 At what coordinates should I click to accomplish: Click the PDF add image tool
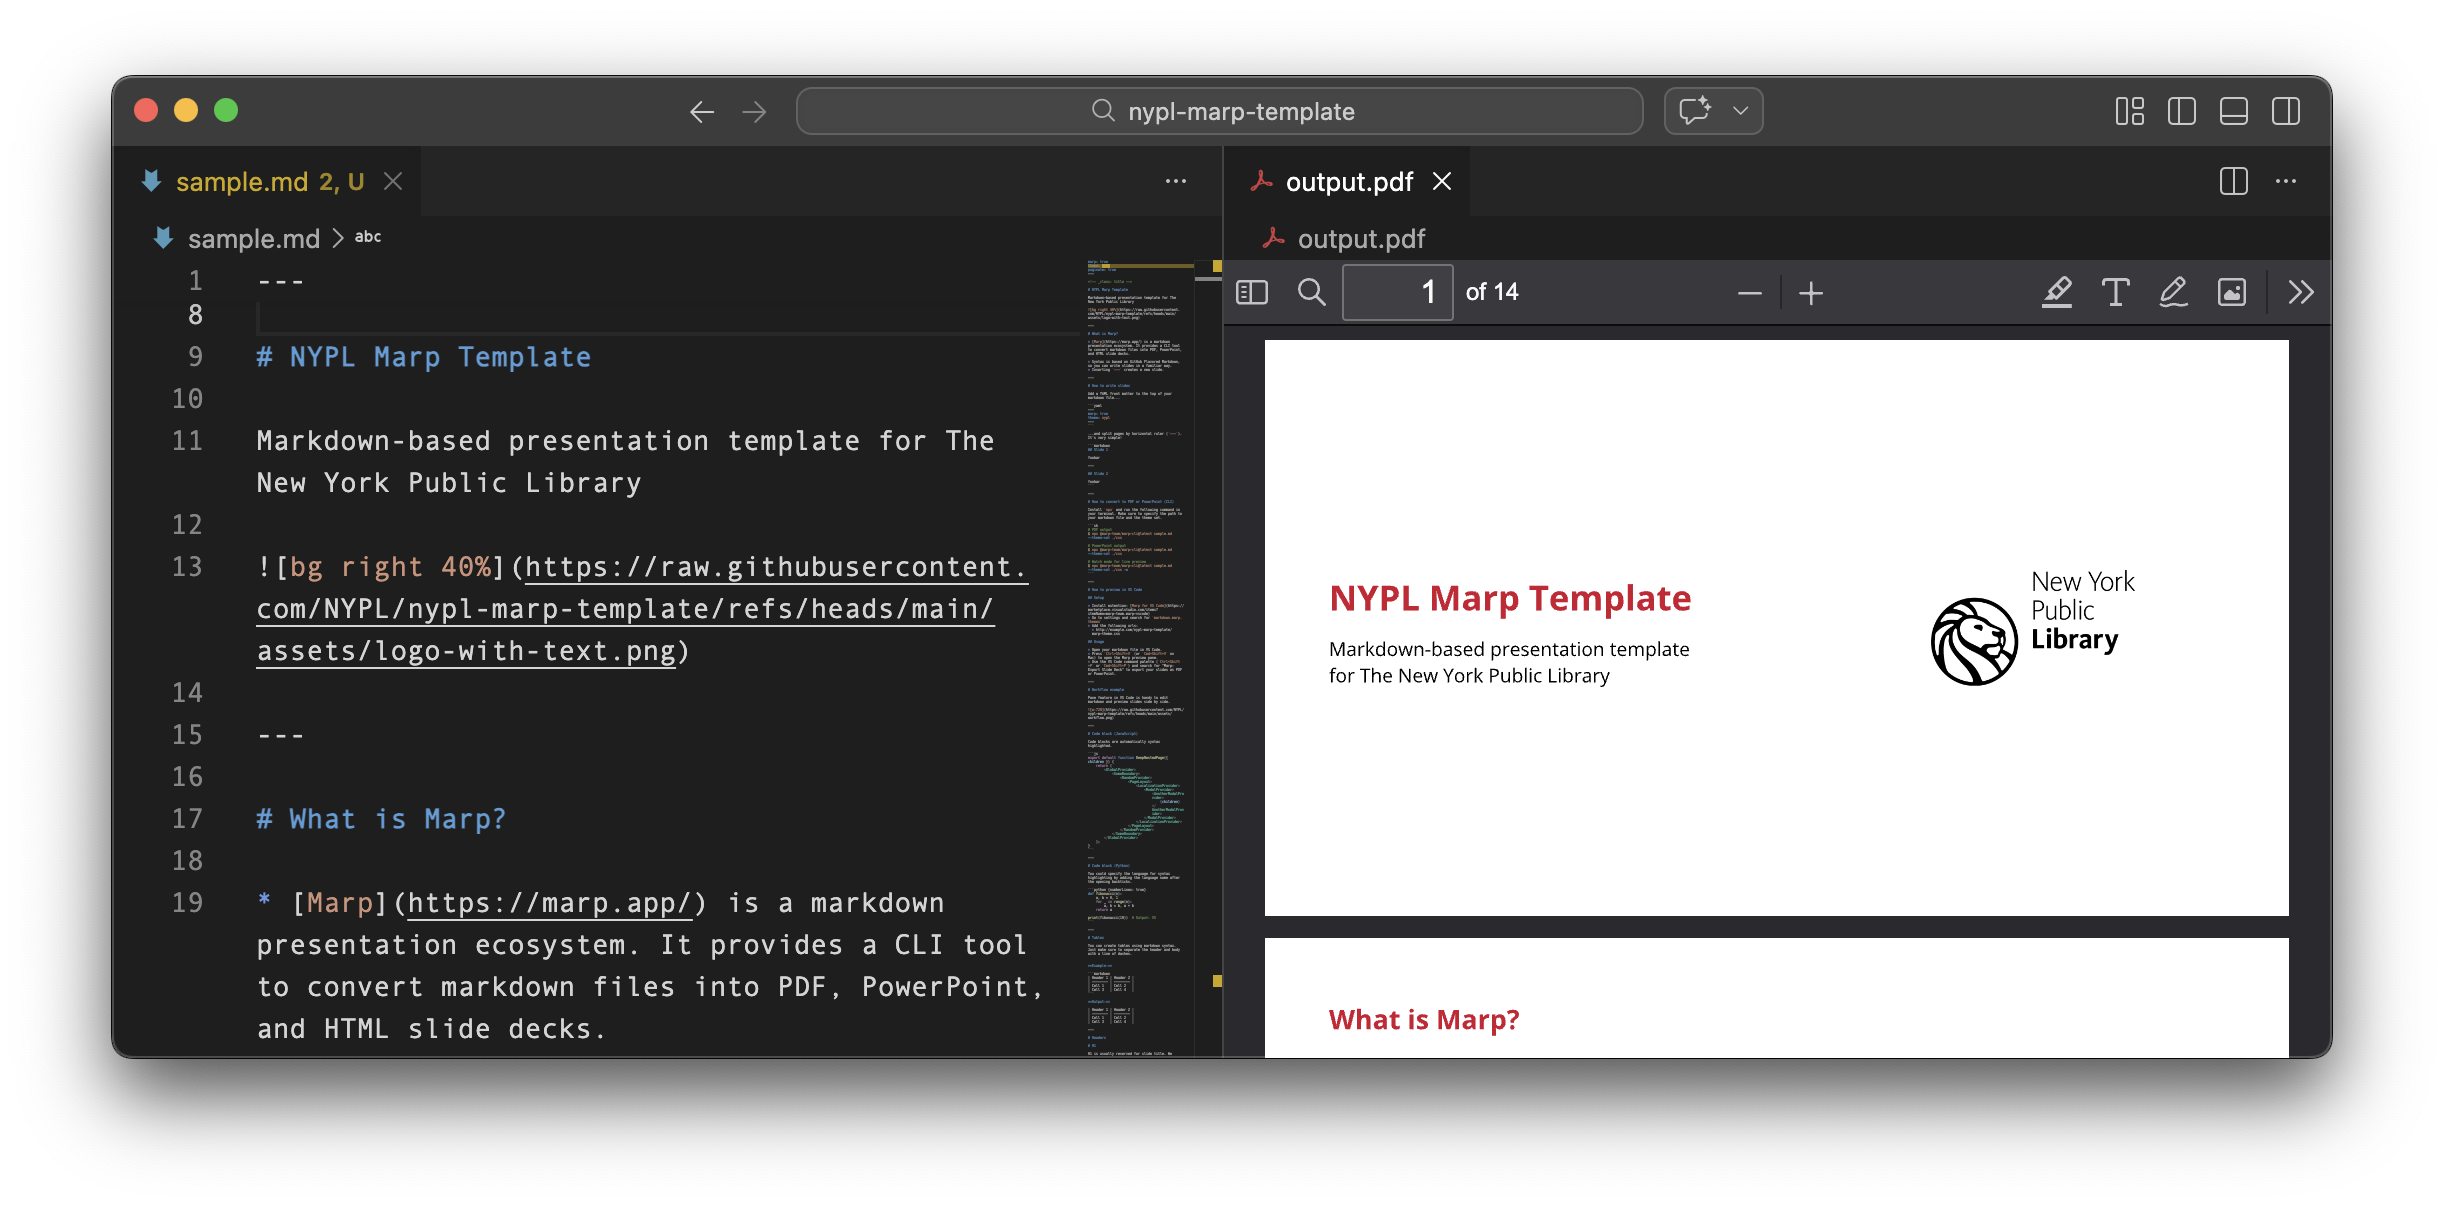coord(2232,292)
